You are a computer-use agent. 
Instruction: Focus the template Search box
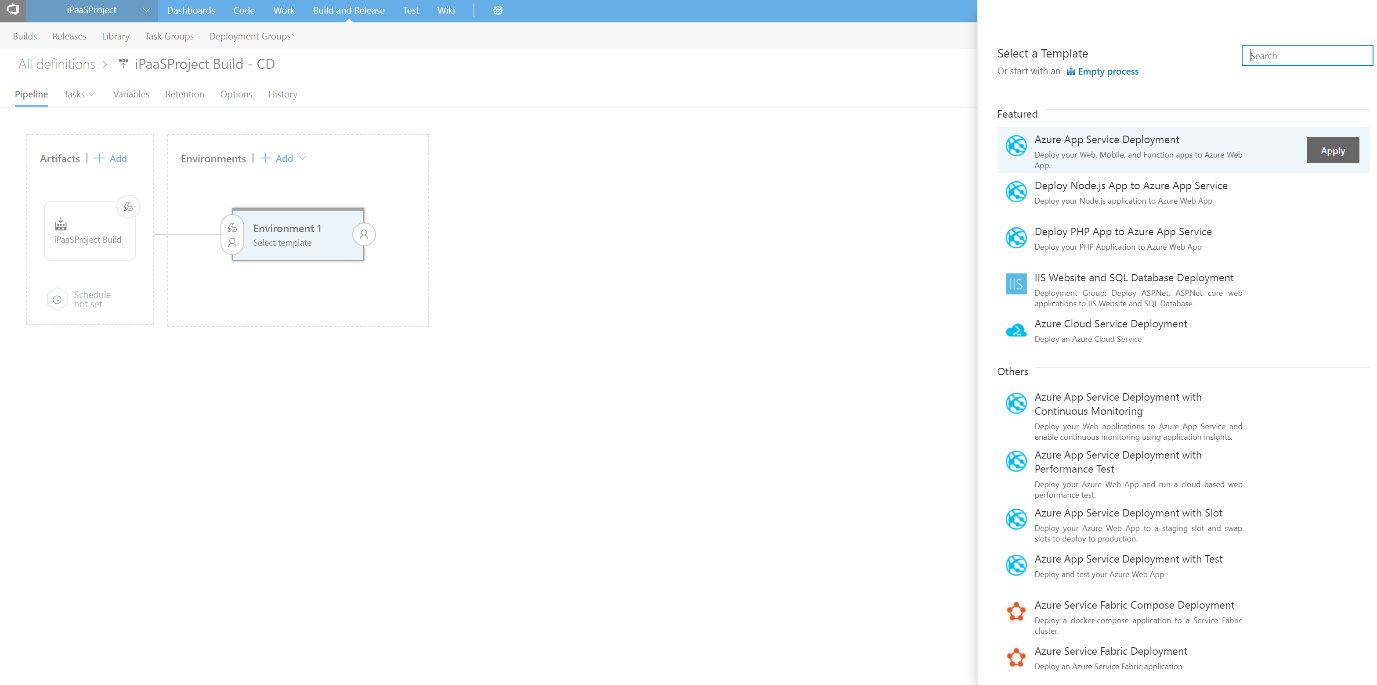1308,56
